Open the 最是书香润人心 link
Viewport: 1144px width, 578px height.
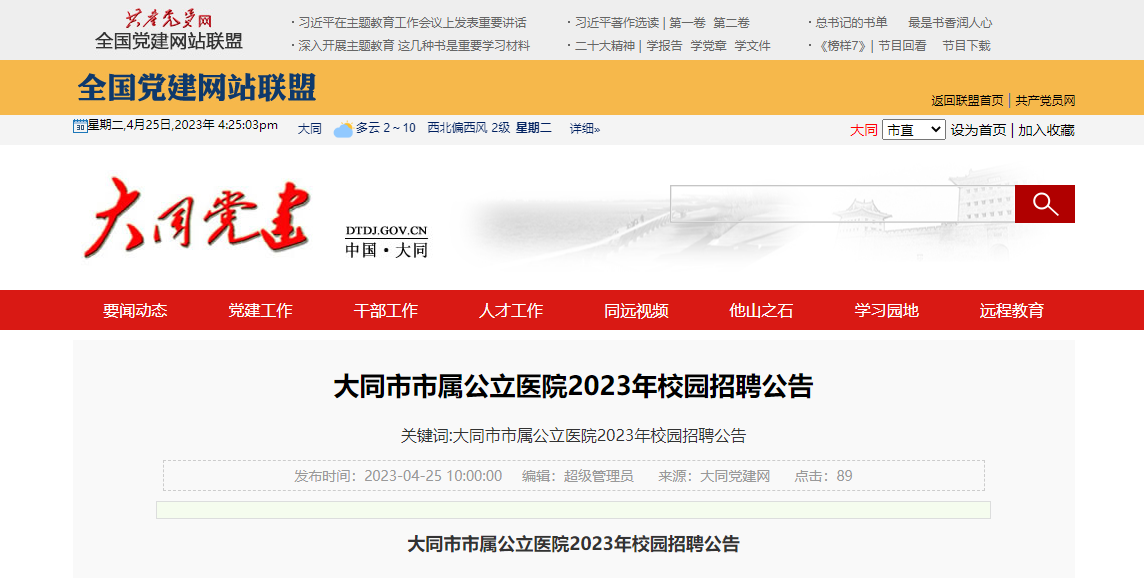pyautogui.click(x=950, y=23)
